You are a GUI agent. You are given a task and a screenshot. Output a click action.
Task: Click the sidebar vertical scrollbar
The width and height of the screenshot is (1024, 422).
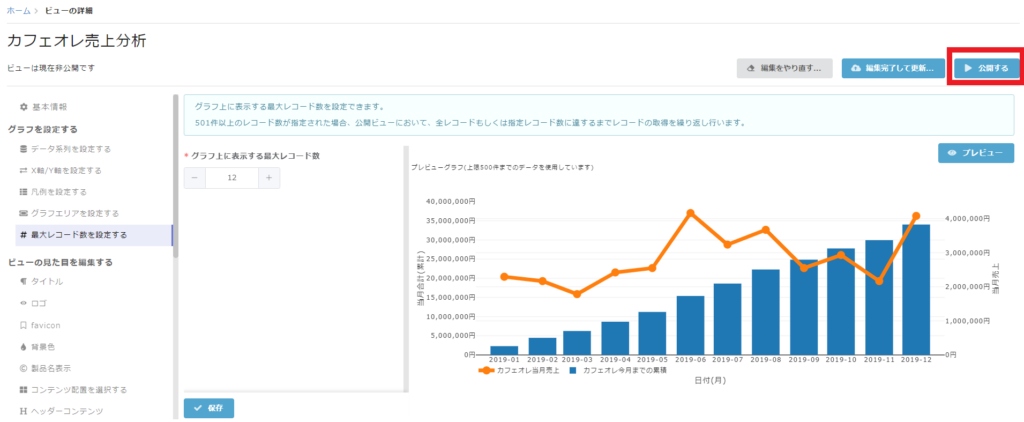coord(175,176)
